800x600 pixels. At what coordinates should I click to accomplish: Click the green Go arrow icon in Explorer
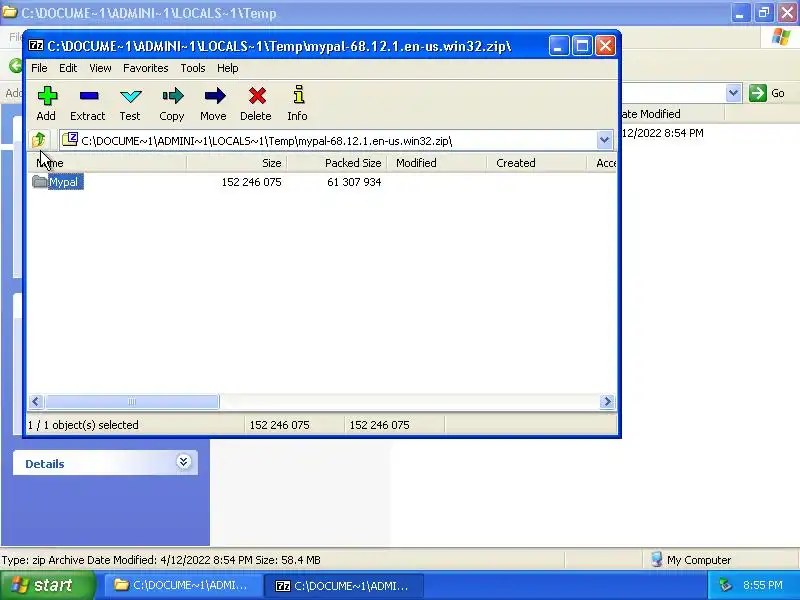[758, 93]
